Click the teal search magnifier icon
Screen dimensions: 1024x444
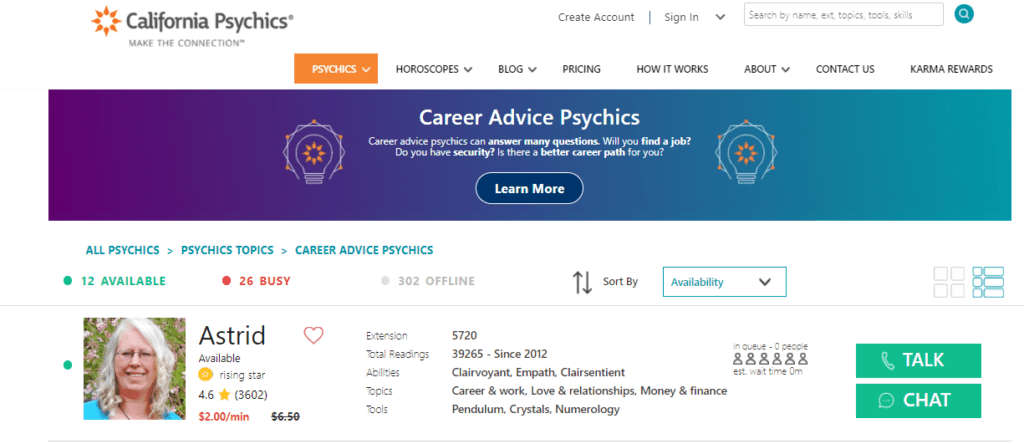963,14
